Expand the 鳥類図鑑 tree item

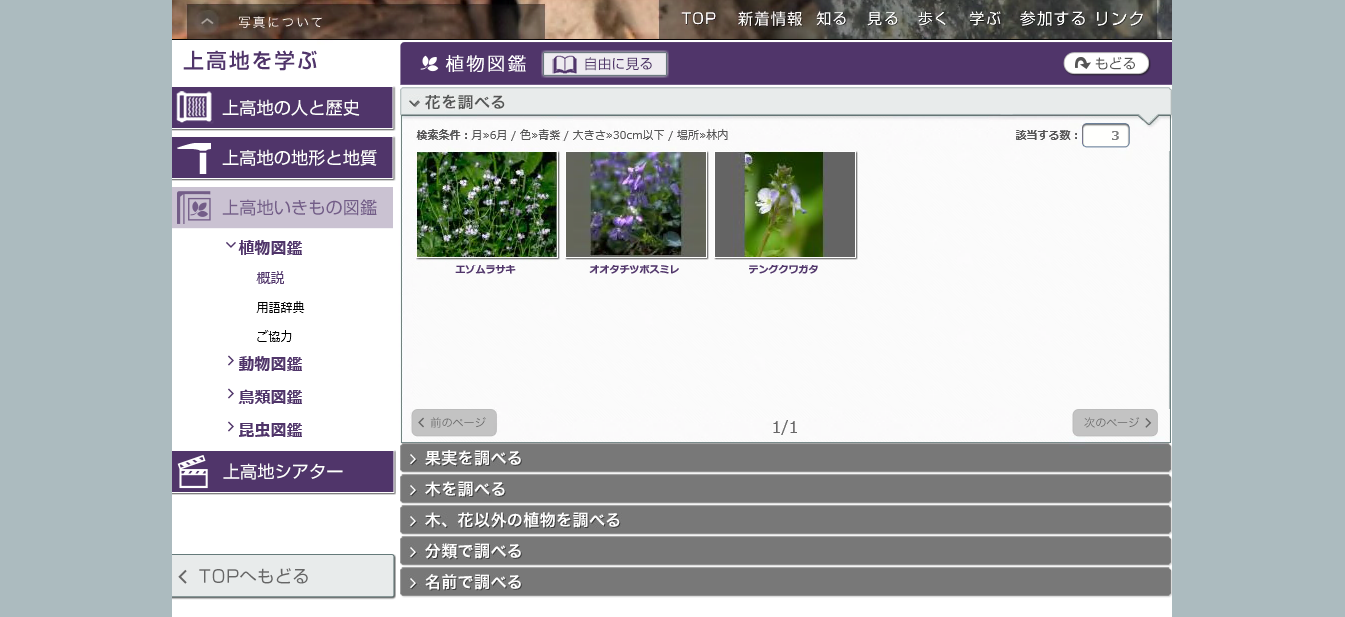[x=231, y=395]
